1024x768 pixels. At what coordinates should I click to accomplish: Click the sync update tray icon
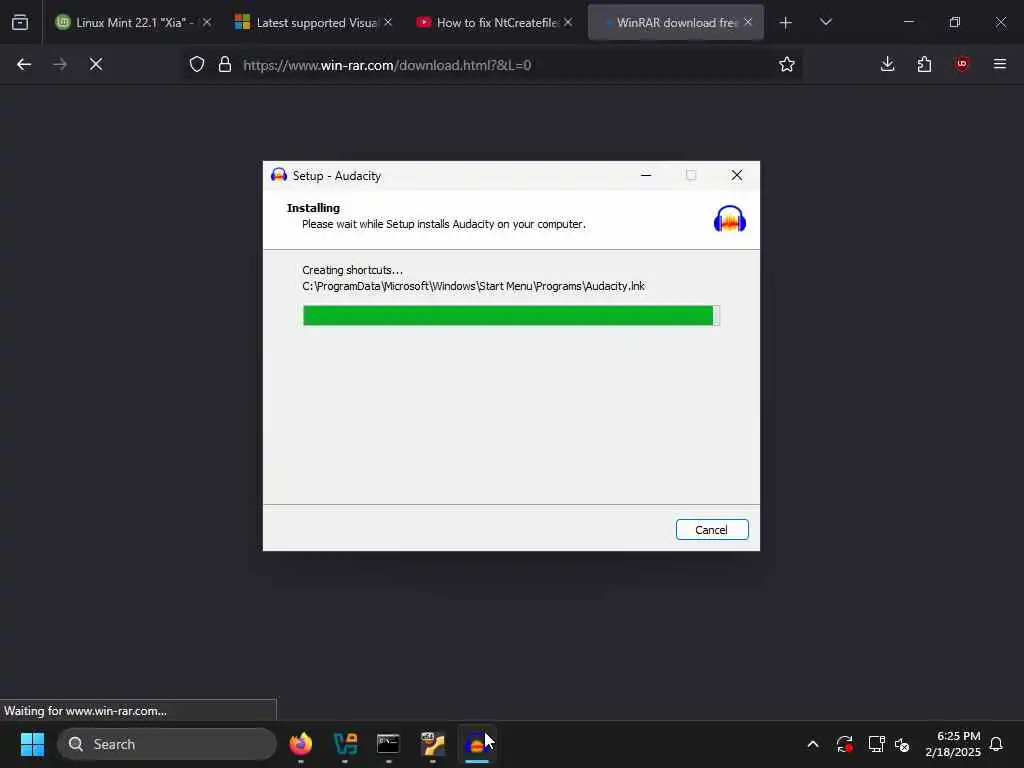pos(844,744)
